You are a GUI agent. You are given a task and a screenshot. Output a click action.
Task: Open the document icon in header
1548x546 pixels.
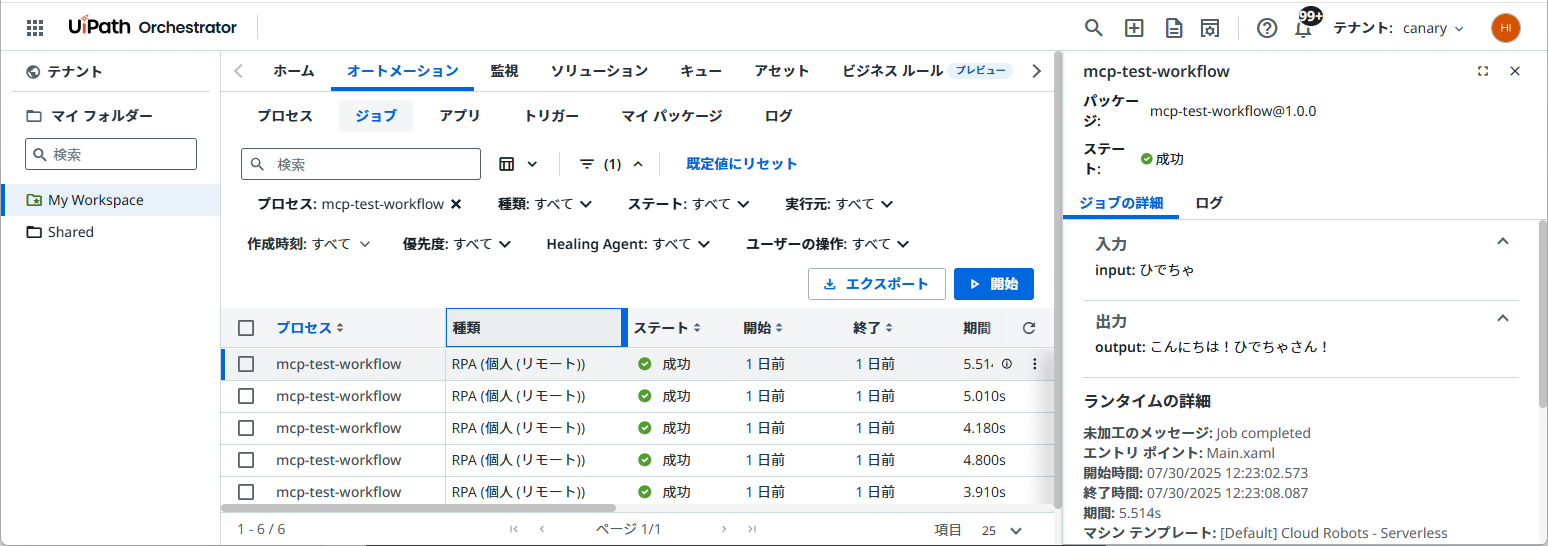(1174, 28)
